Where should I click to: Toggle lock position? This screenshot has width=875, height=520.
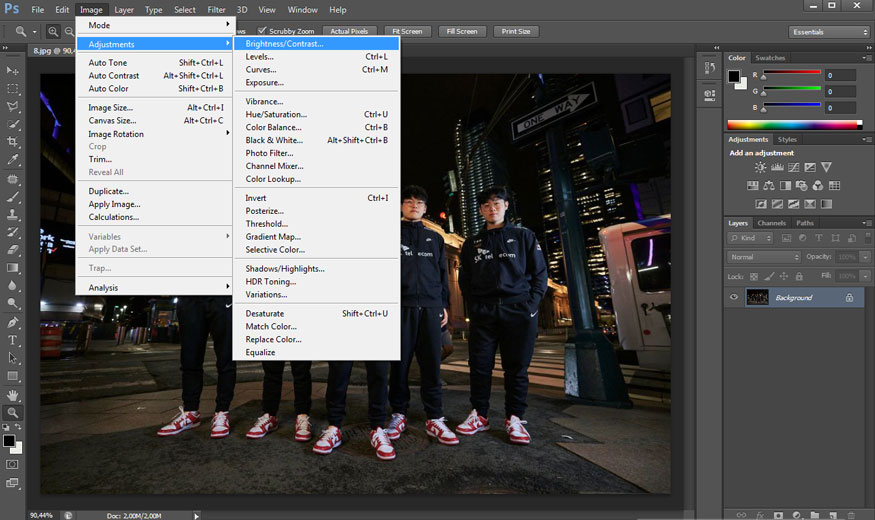[x=783, y=276]
